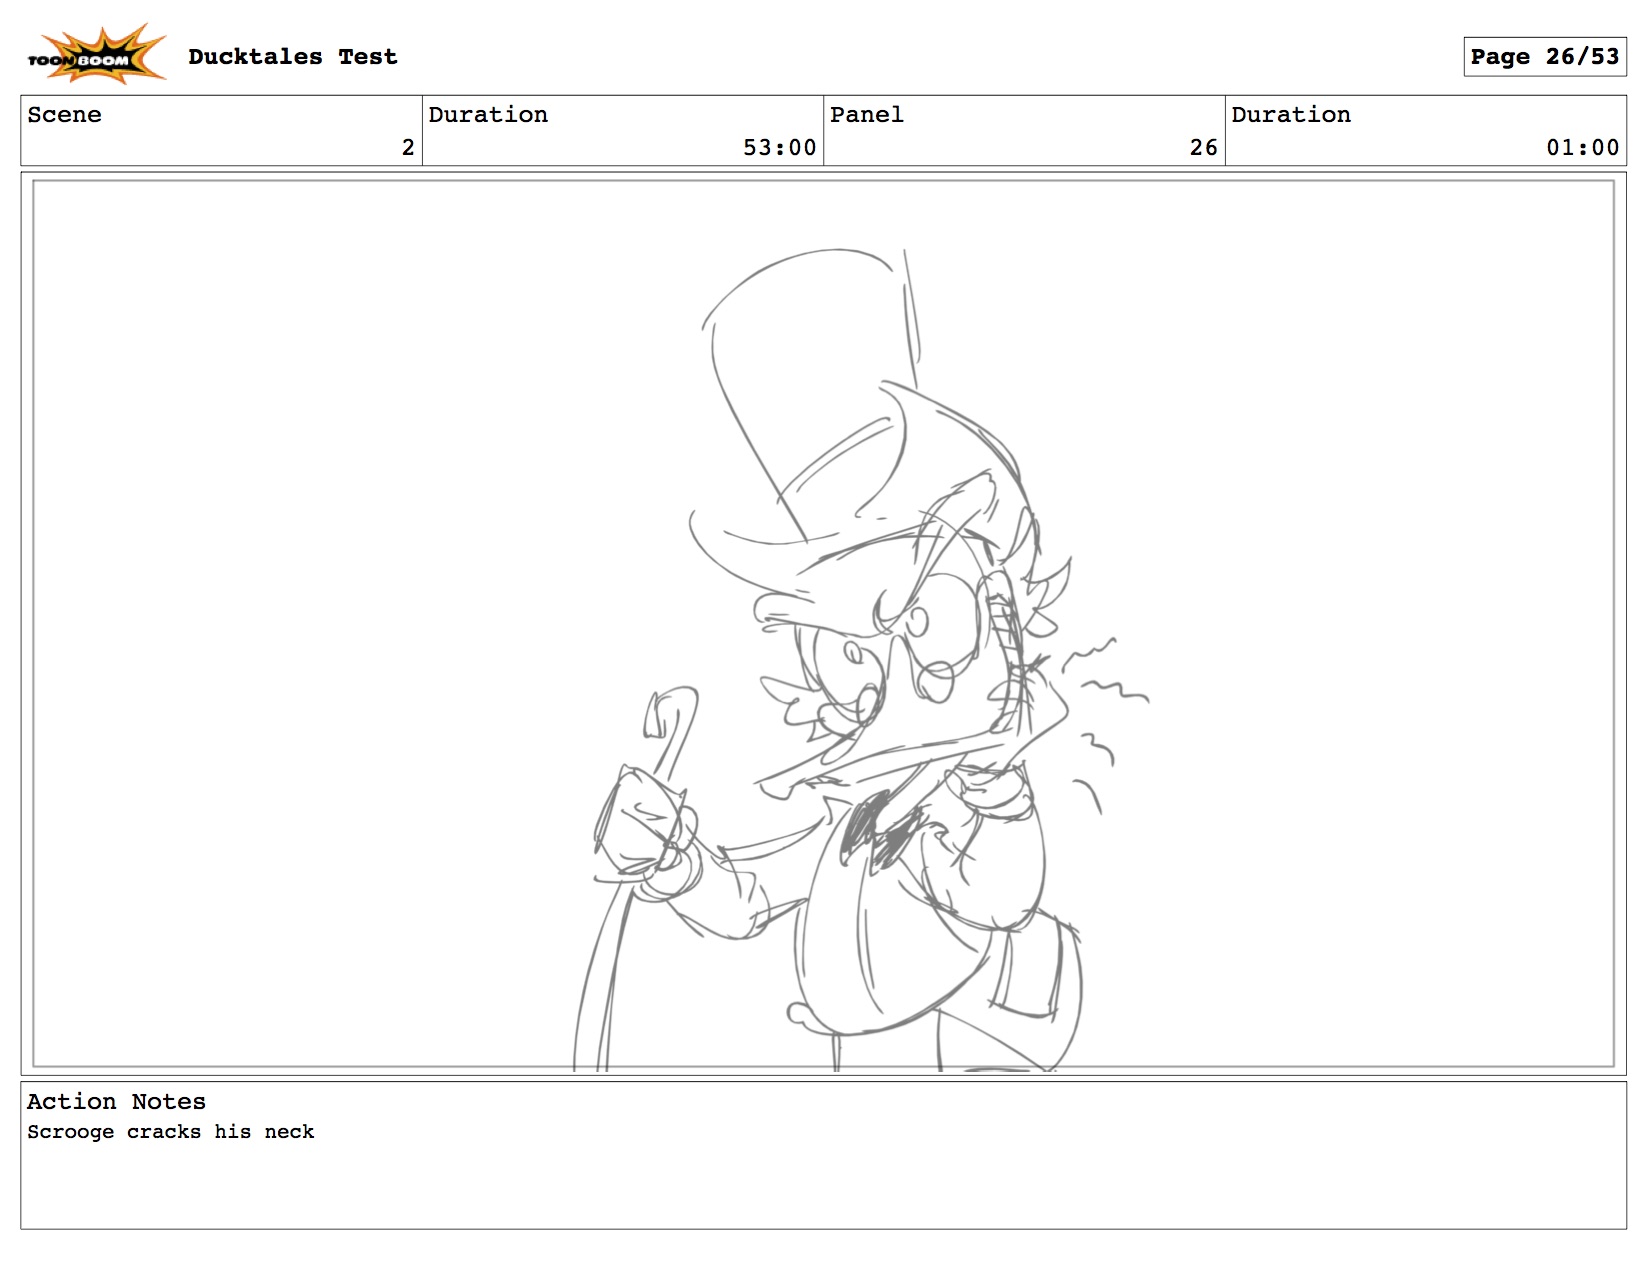This screenshot has width=1647, height=1275.
Task: Click the 'Scrooge cracks his neck' note text
Action: tap(170, 1132)
